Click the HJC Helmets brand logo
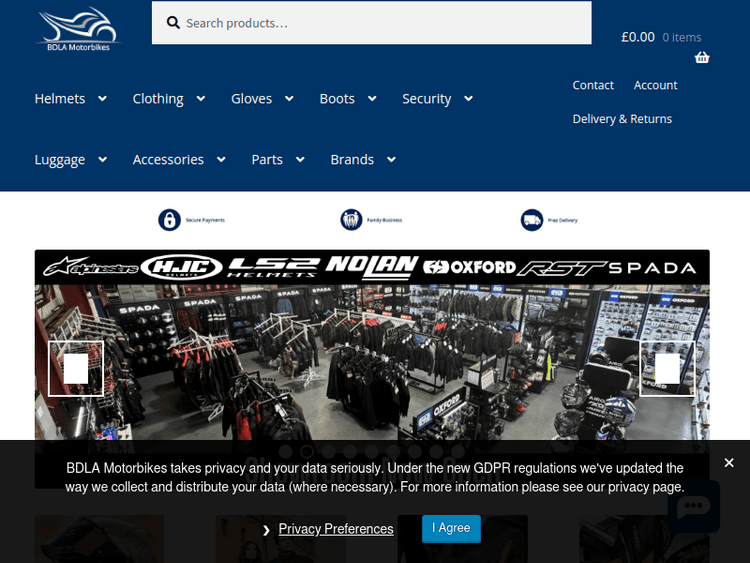The image size is (750, 563). pos(182,267)
